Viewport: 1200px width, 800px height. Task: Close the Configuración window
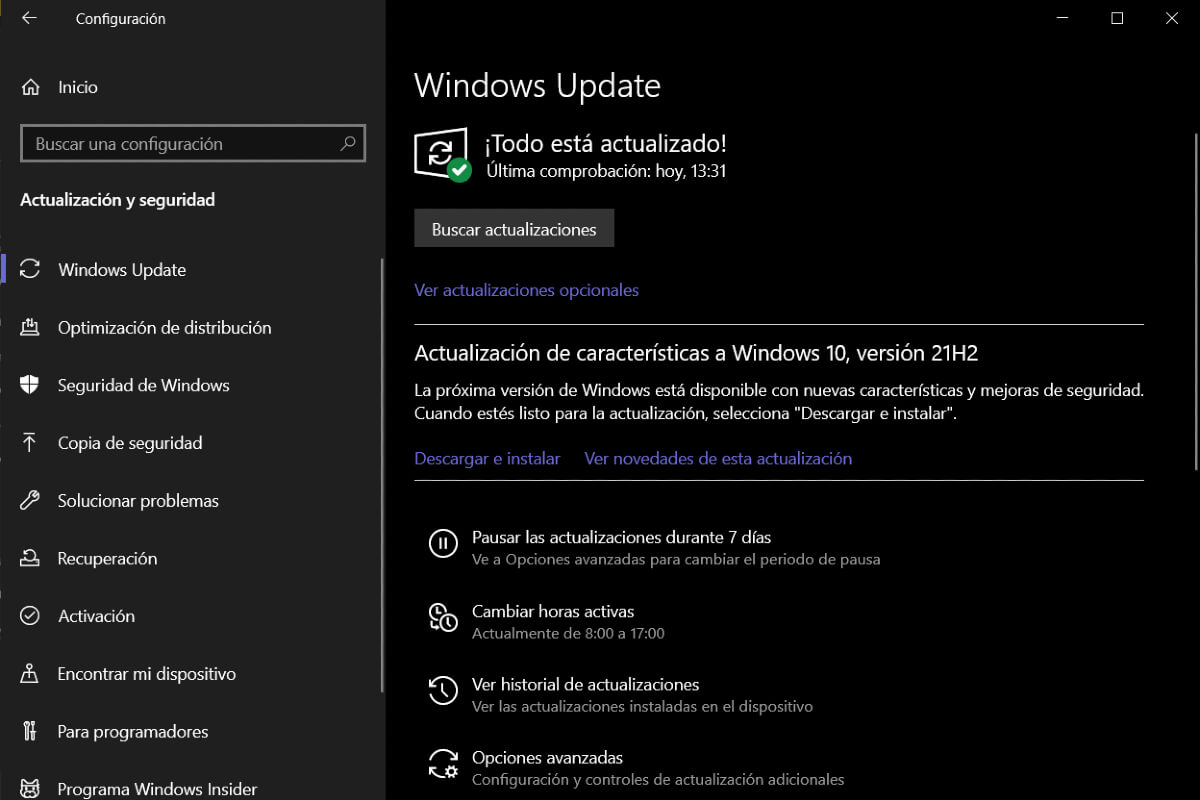coord(1172,18)
